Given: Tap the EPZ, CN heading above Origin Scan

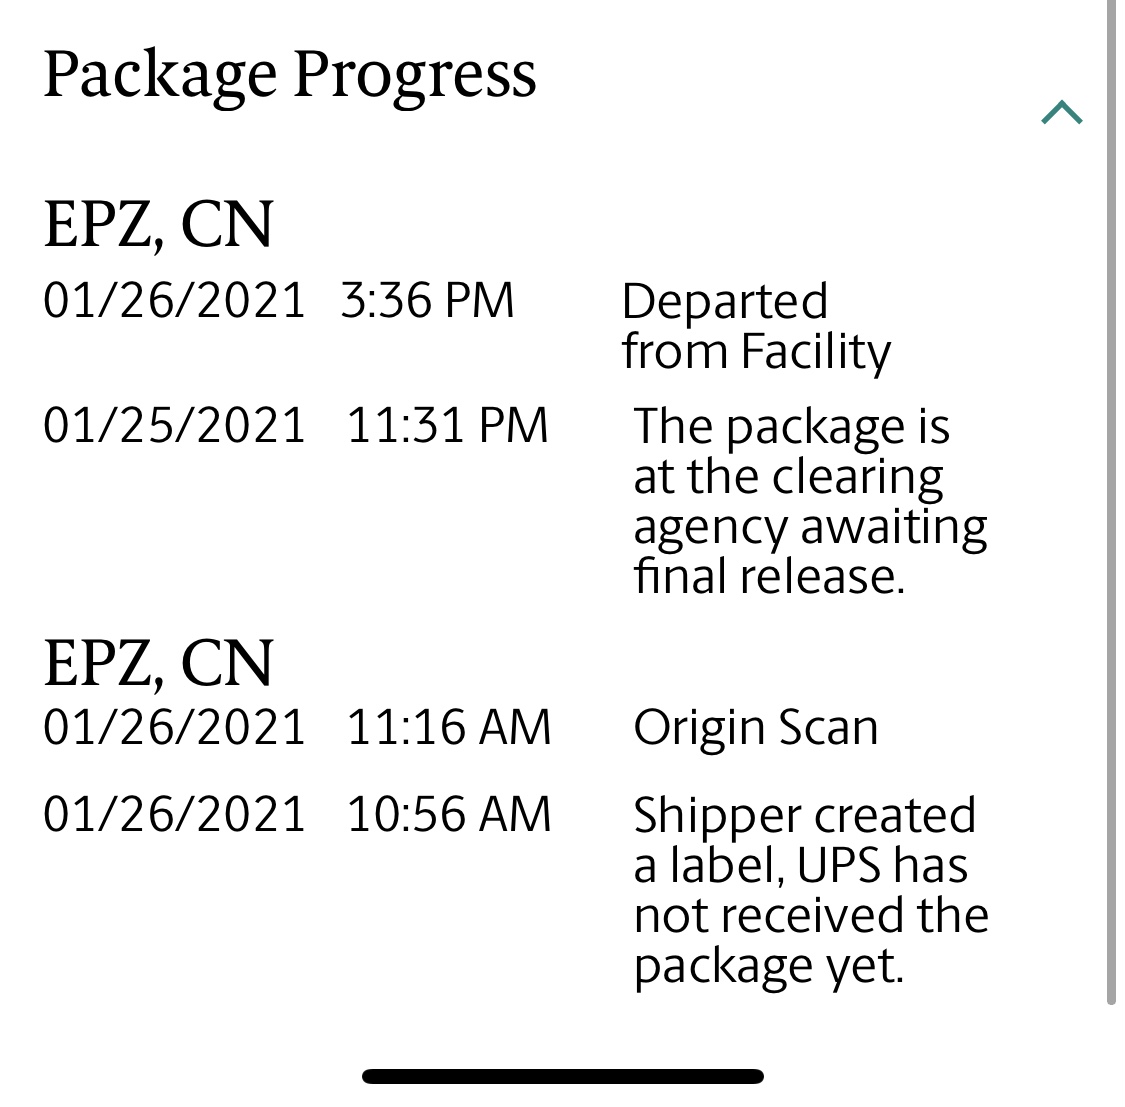Looking at the screenshot, I should coord(158,663).
